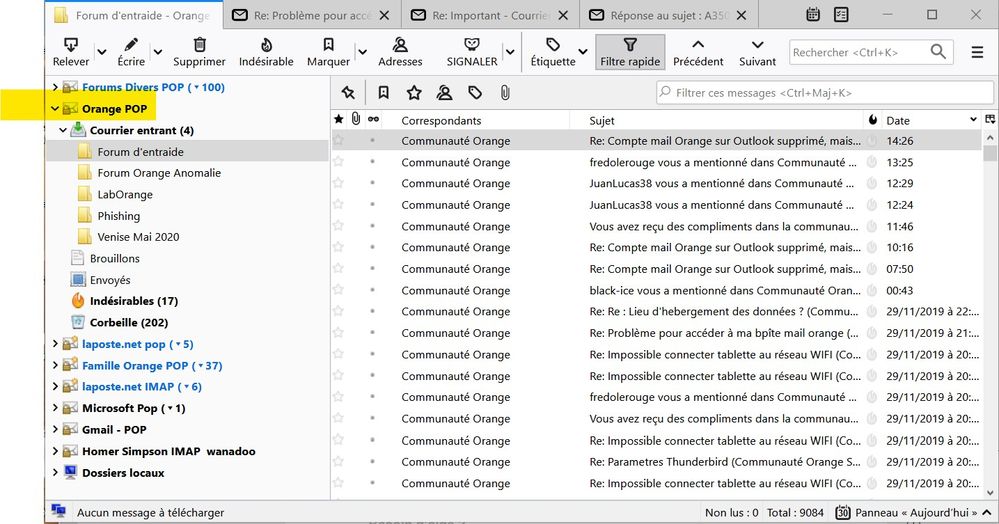Sort by Date column header

coord(932,120)
